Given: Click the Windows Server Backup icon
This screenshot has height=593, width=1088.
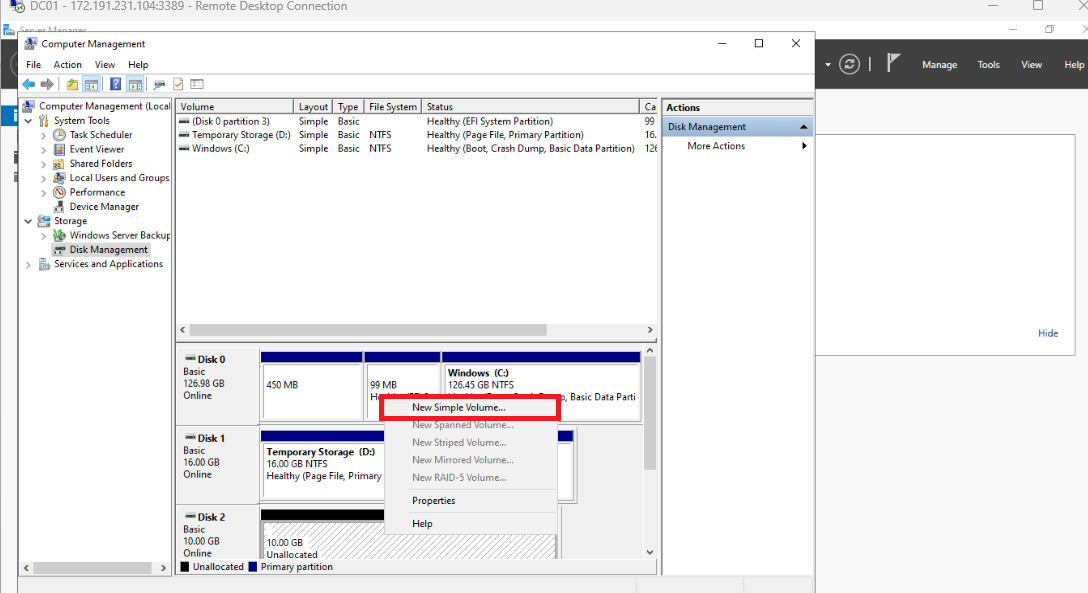Looking at the screenshot, I should (x=60, y=235).
